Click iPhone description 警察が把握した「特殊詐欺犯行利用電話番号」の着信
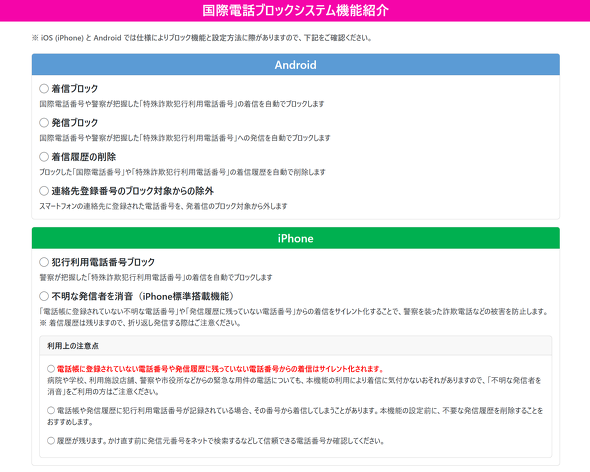The image size is (590, 472). pos(156,277)
